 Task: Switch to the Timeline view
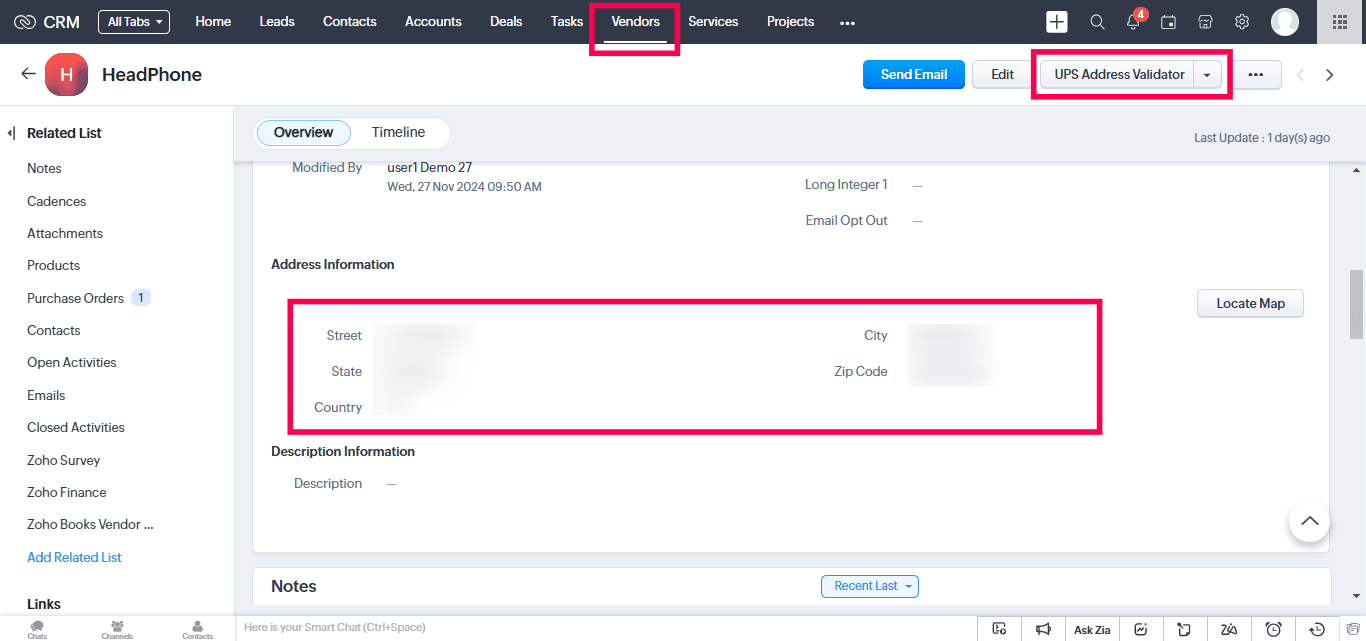tap(398, 132)
